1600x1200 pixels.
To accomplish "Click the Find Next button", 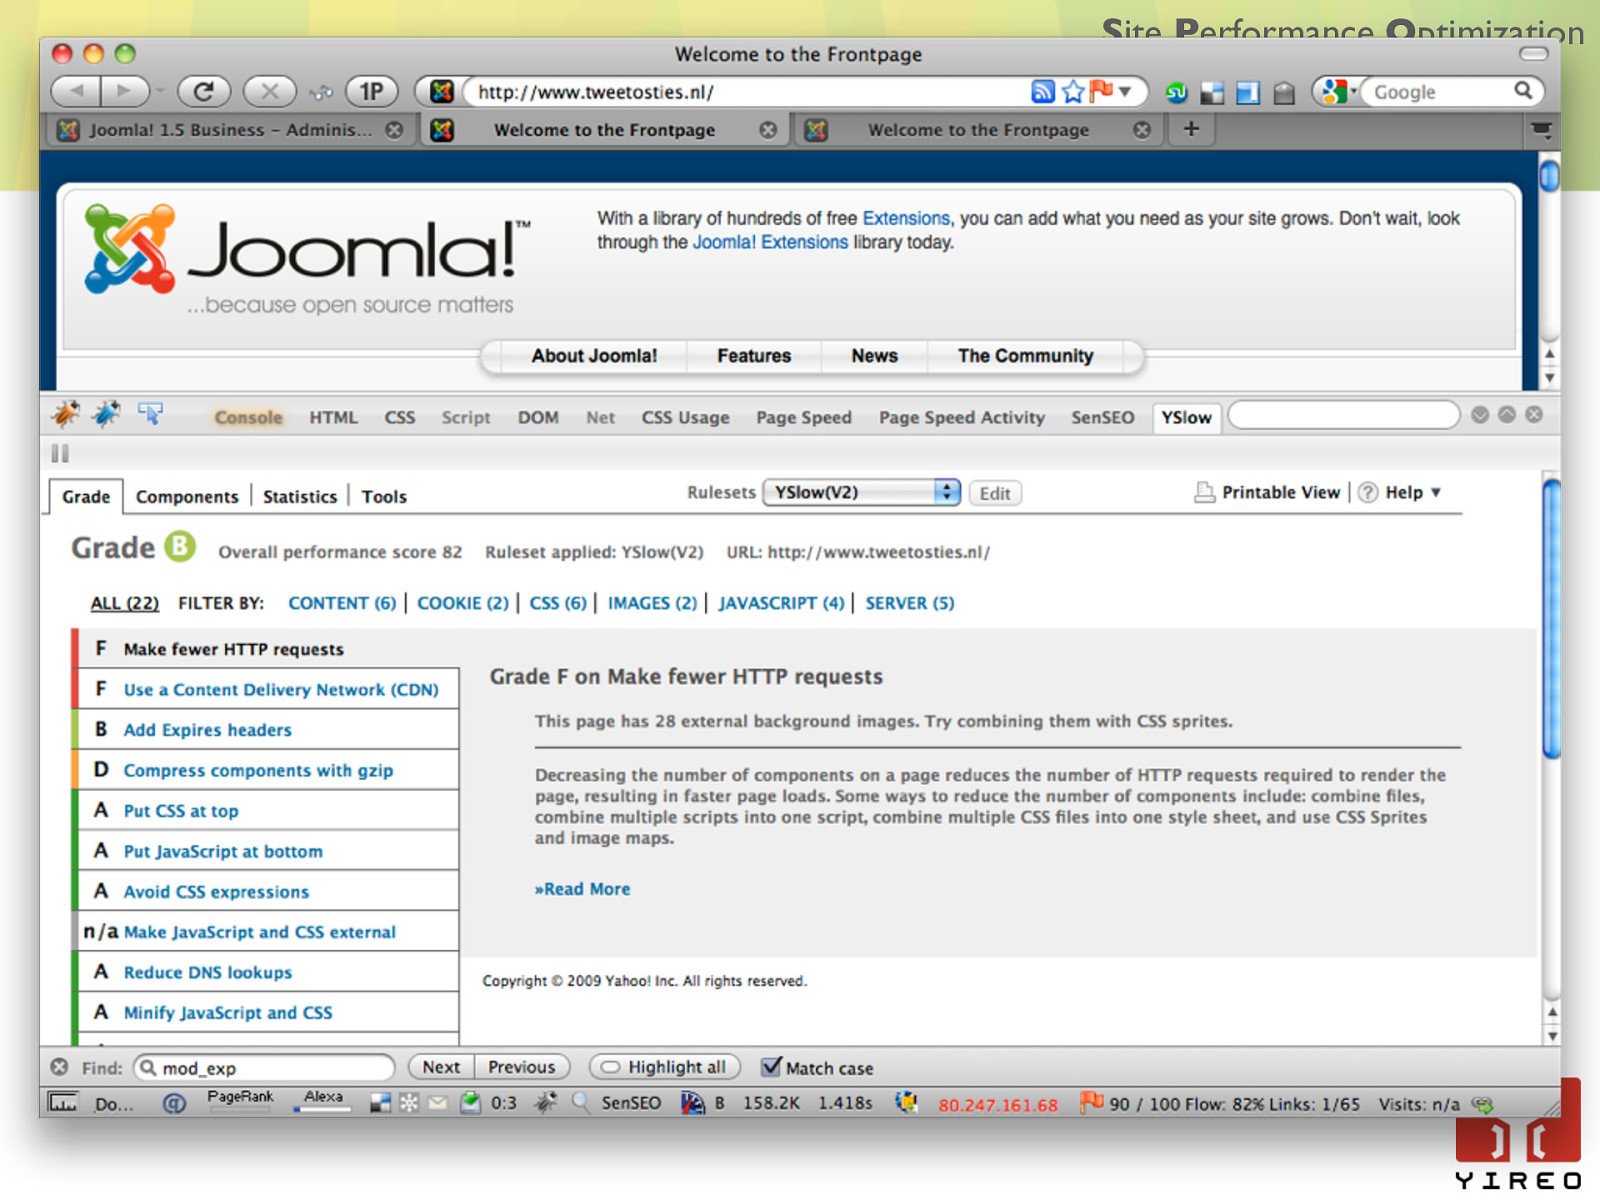I will [441, 1067].
